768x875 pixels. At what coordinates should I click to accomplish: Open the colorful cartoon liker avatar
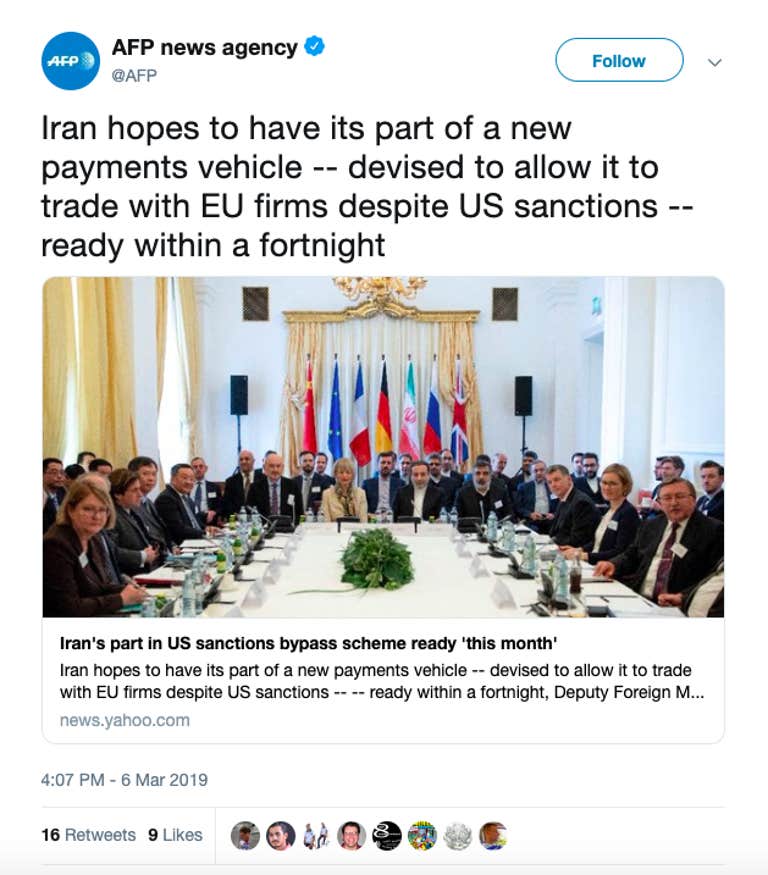point(422,835)
